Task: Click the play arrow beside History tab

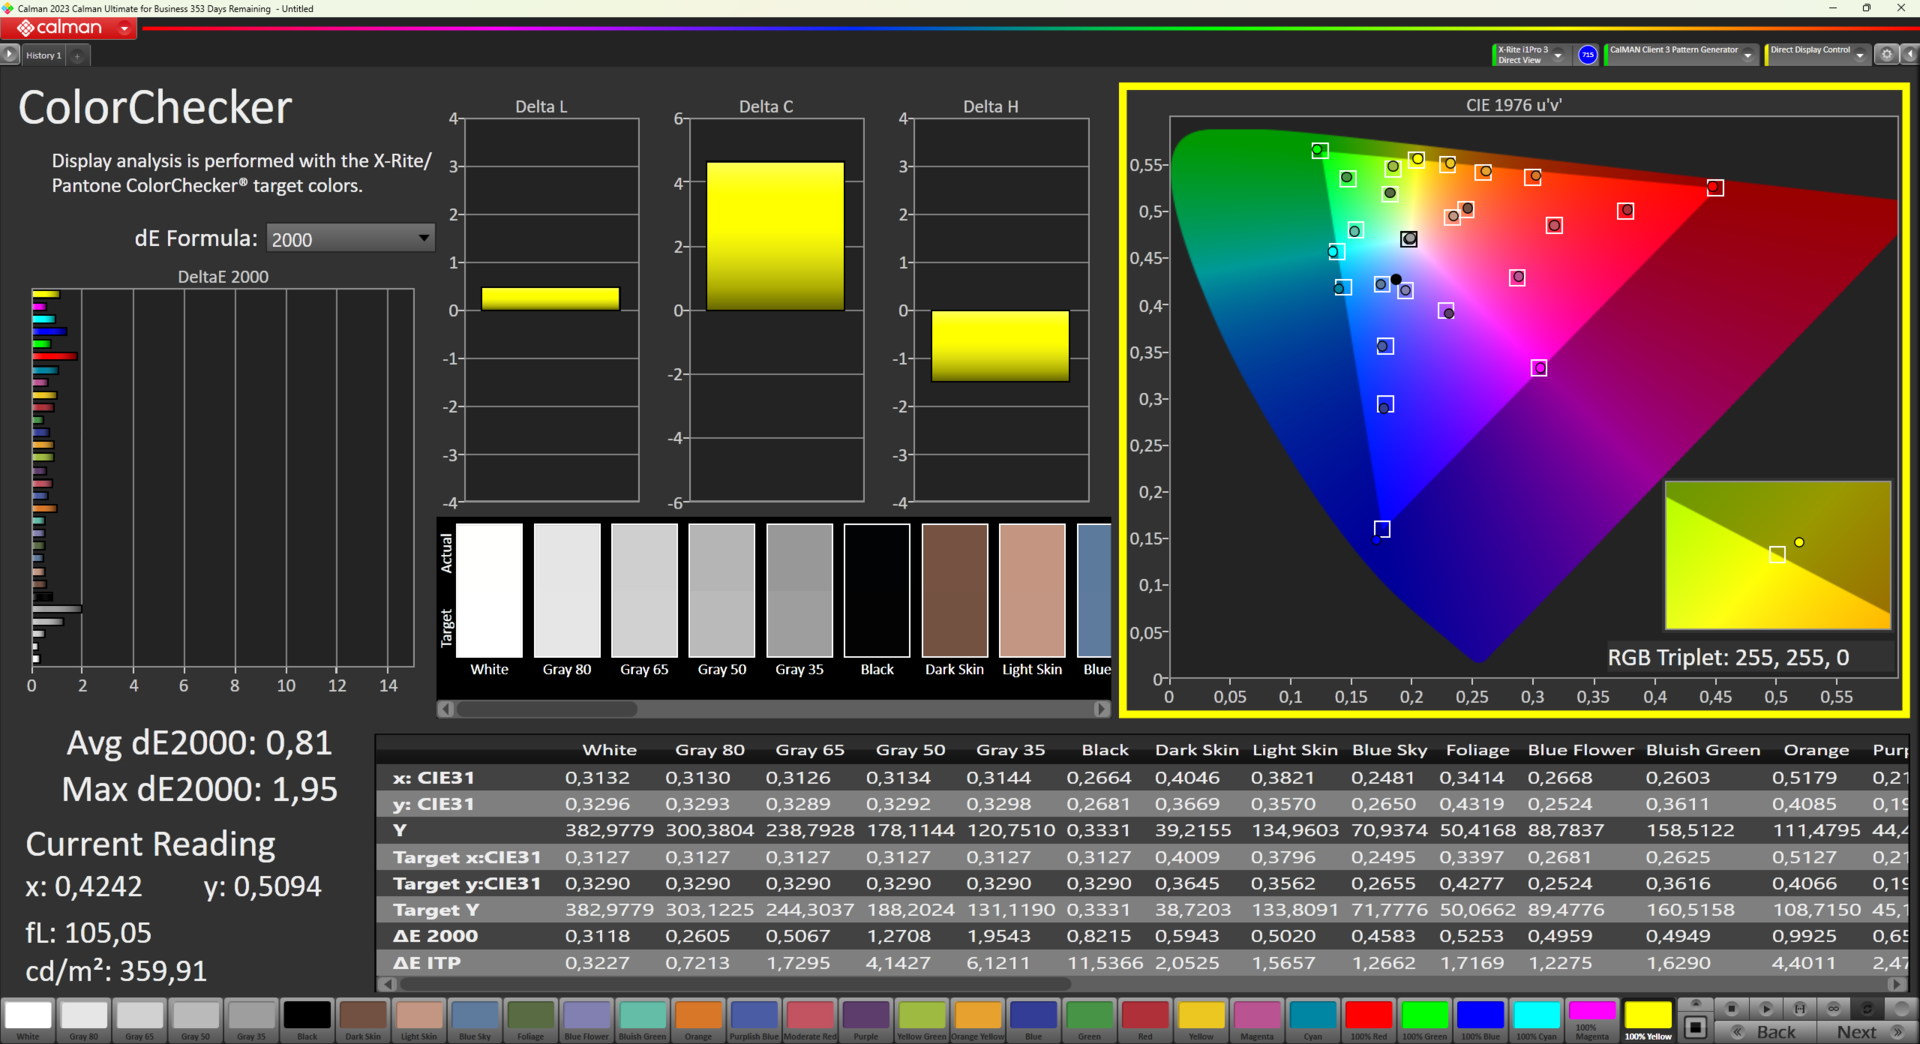Action: (x=10, y=56)
